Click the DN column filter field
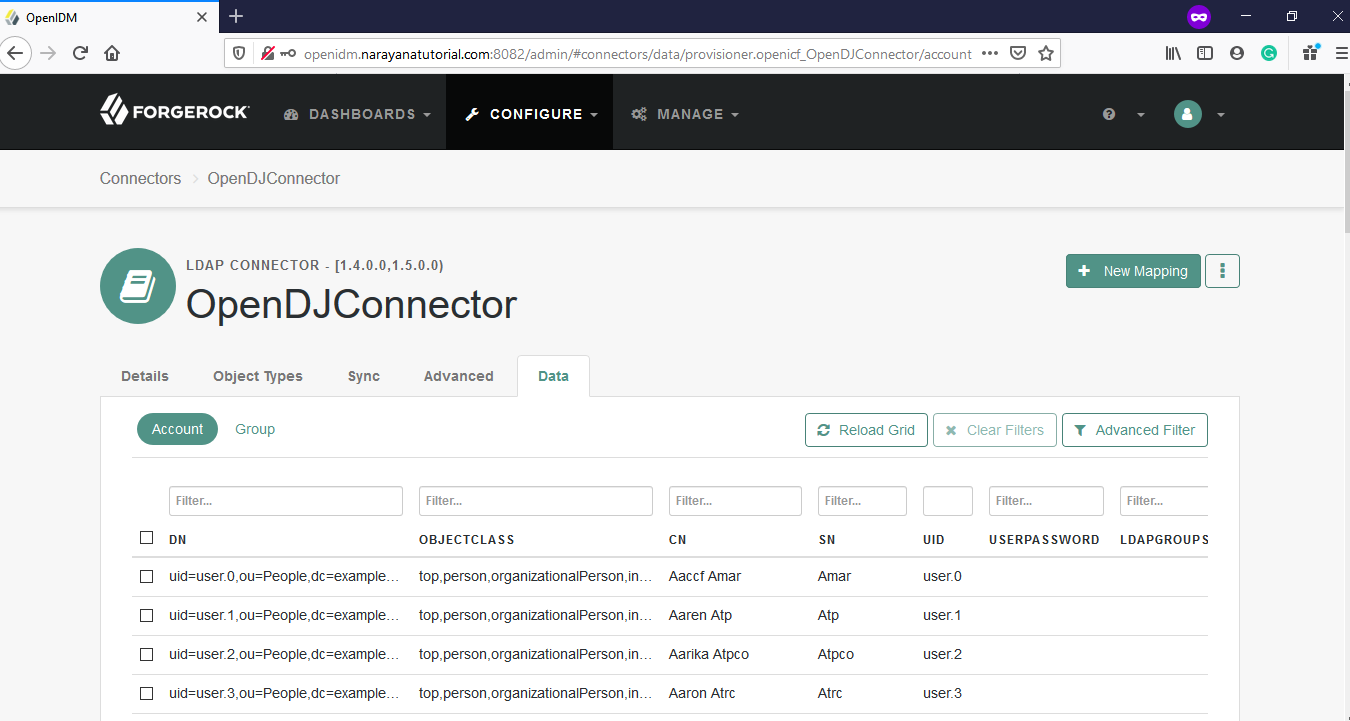This screenshot has width=1350, height=721. pyautogui.click(x=286, y=501)
